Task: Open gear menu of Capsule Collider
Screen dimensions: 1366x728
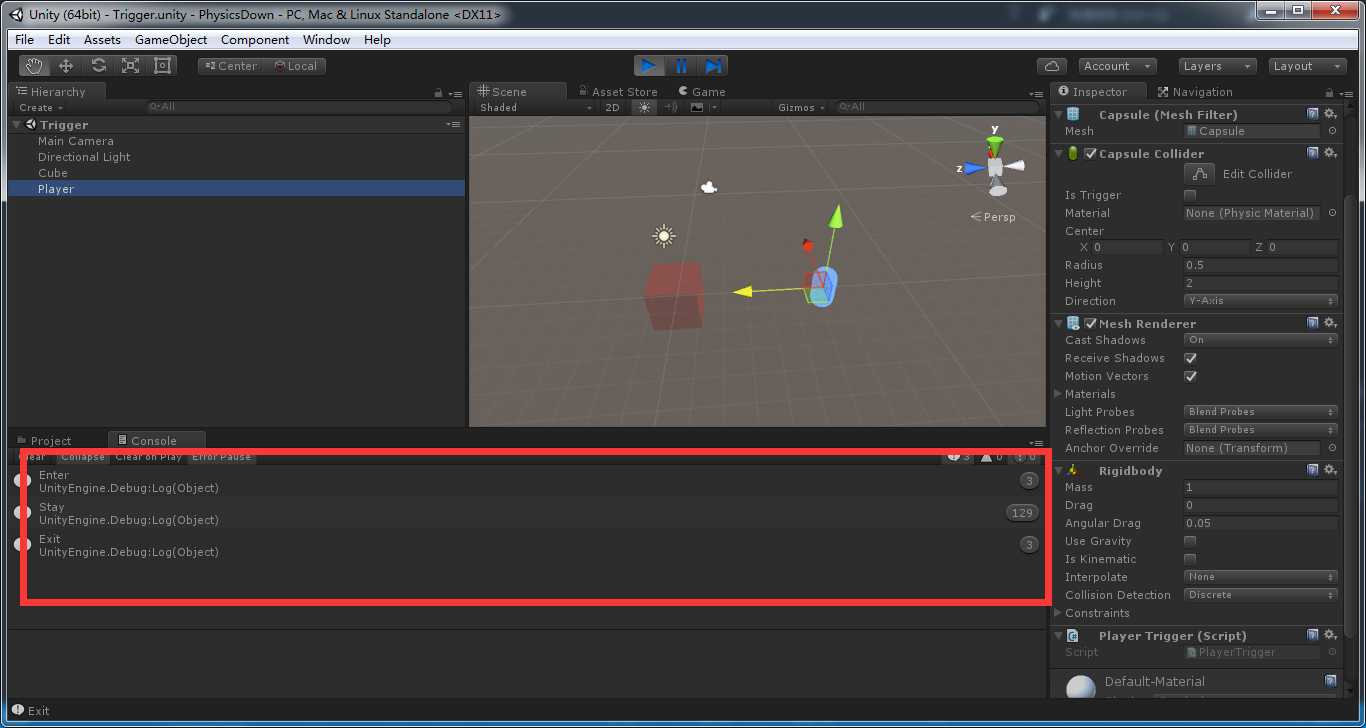Action: click(x=1330, y=153)
